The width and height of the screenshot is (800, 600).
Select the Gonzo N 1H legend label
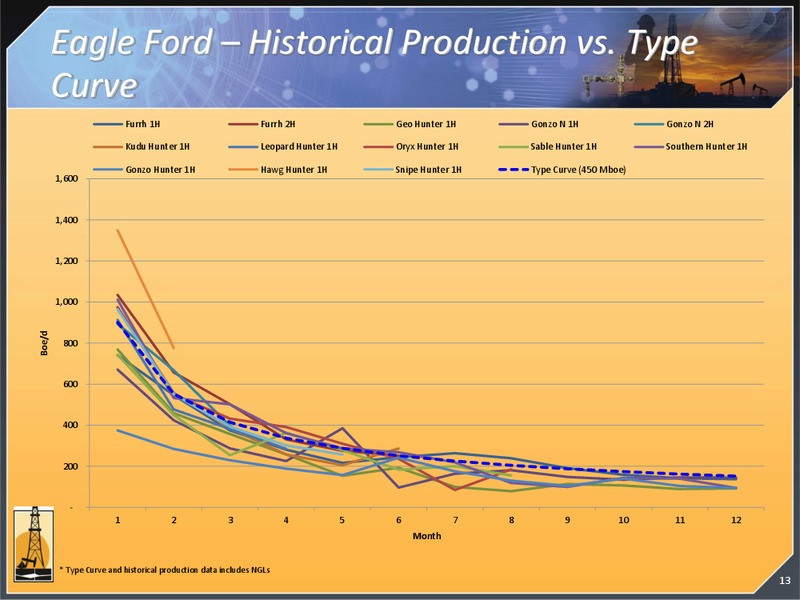tap(555, 124)
